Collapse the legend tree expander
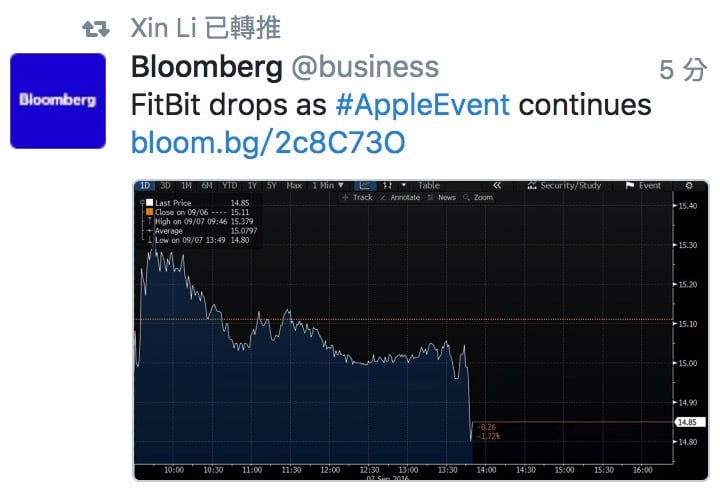Screen dimensions: 720x498 click(x=142, y=202)
